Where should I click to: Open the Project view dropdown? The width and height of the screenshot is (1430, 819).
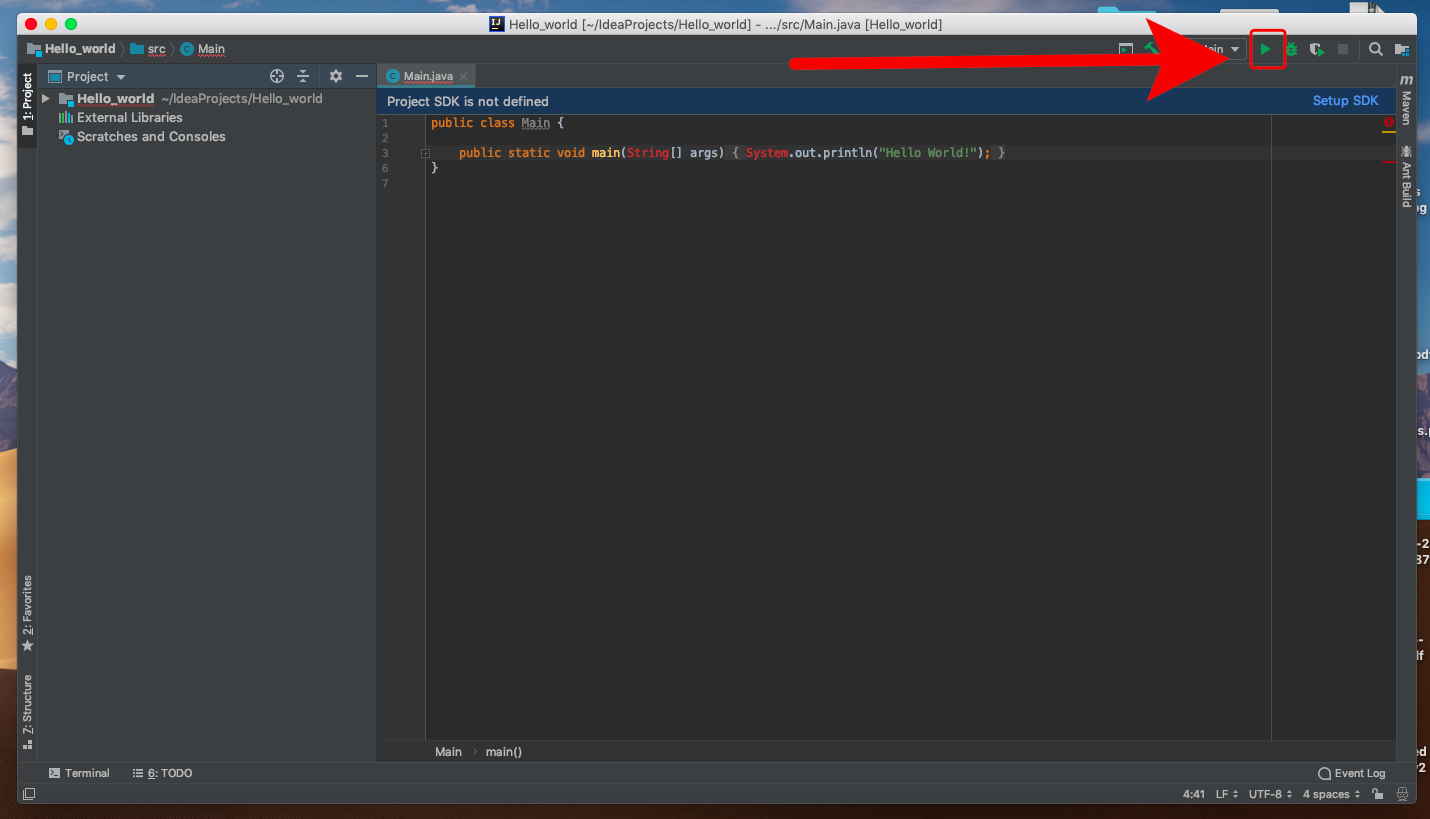(96, 76)
